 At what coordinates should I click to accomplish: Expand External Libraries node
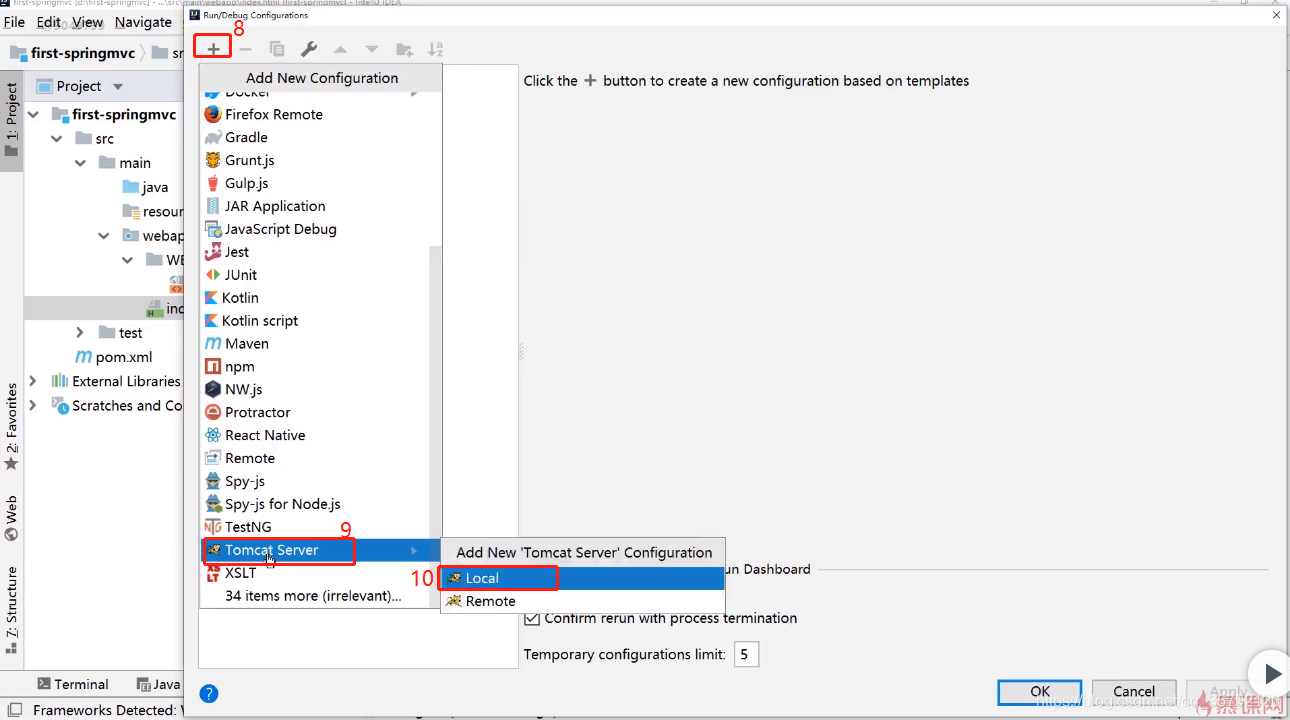pos(33,381)
